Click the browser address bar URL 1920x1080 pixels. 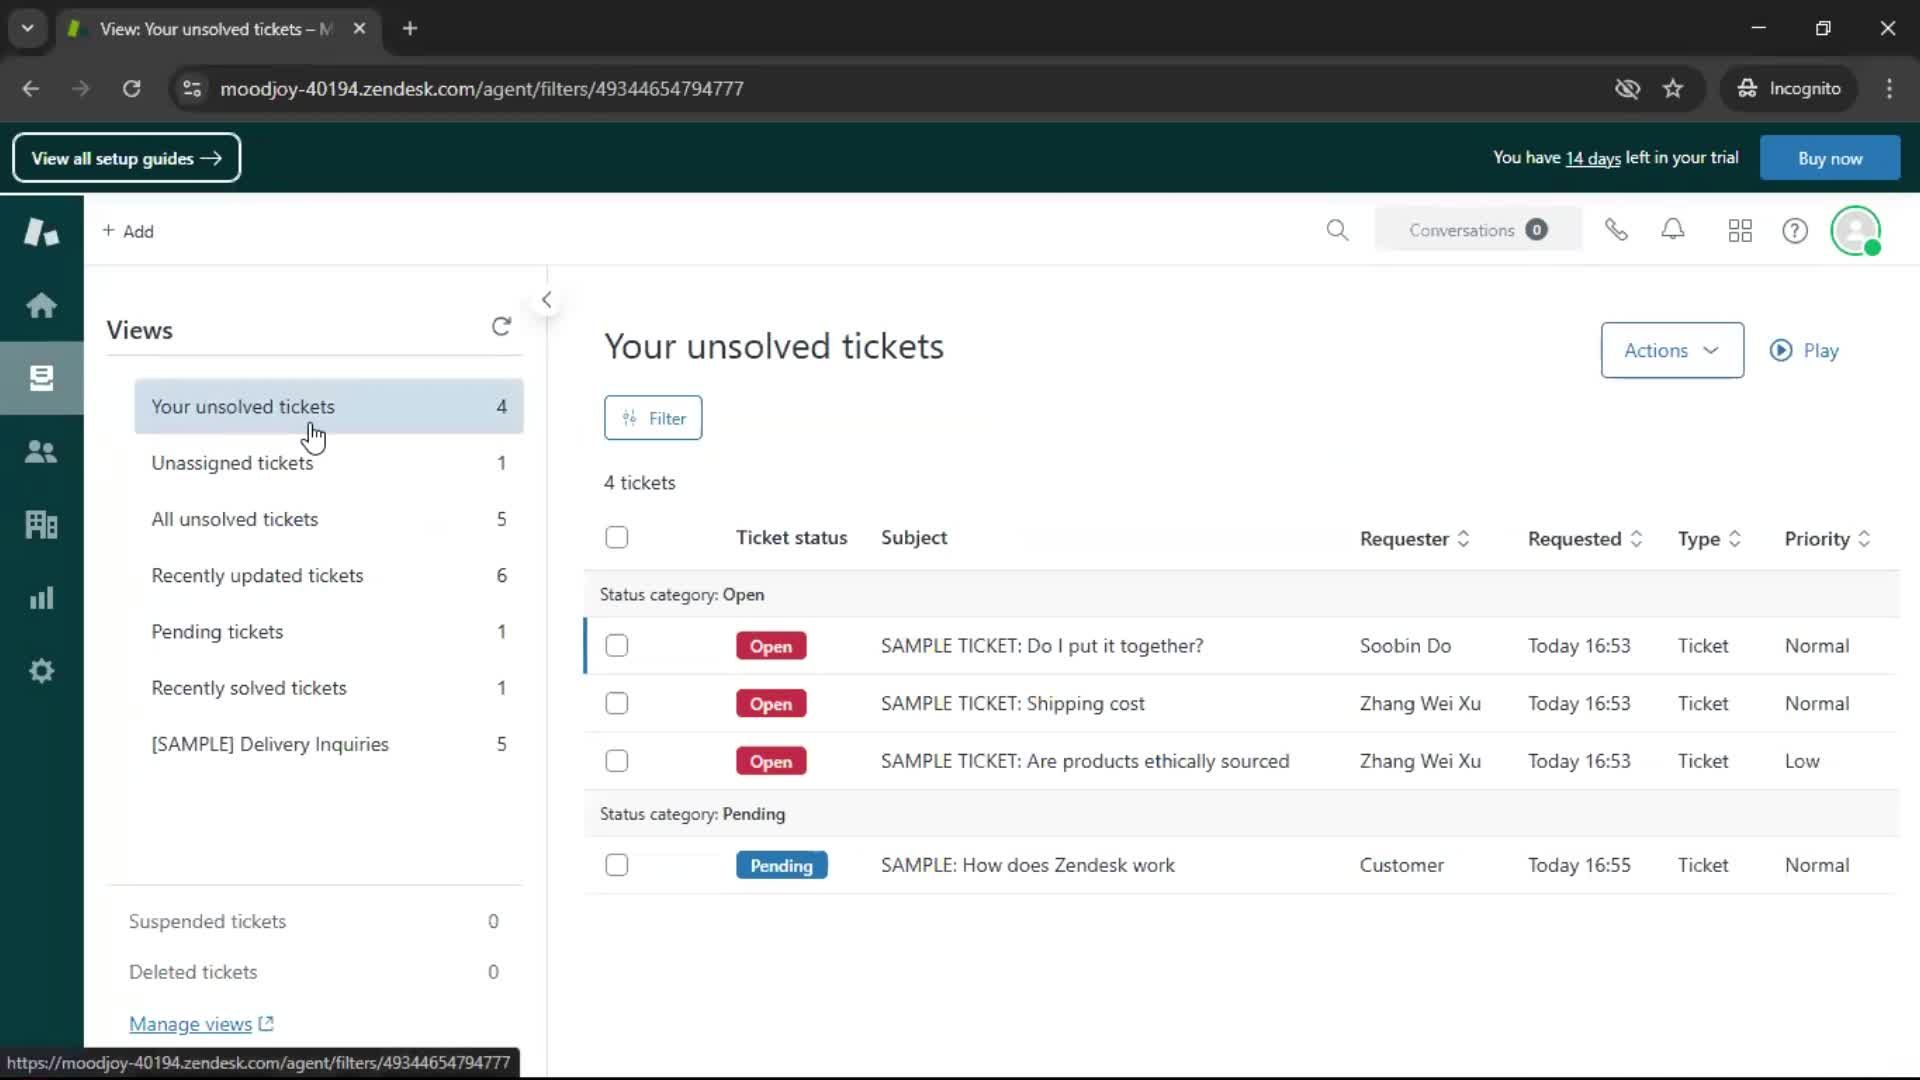point(481,89)
